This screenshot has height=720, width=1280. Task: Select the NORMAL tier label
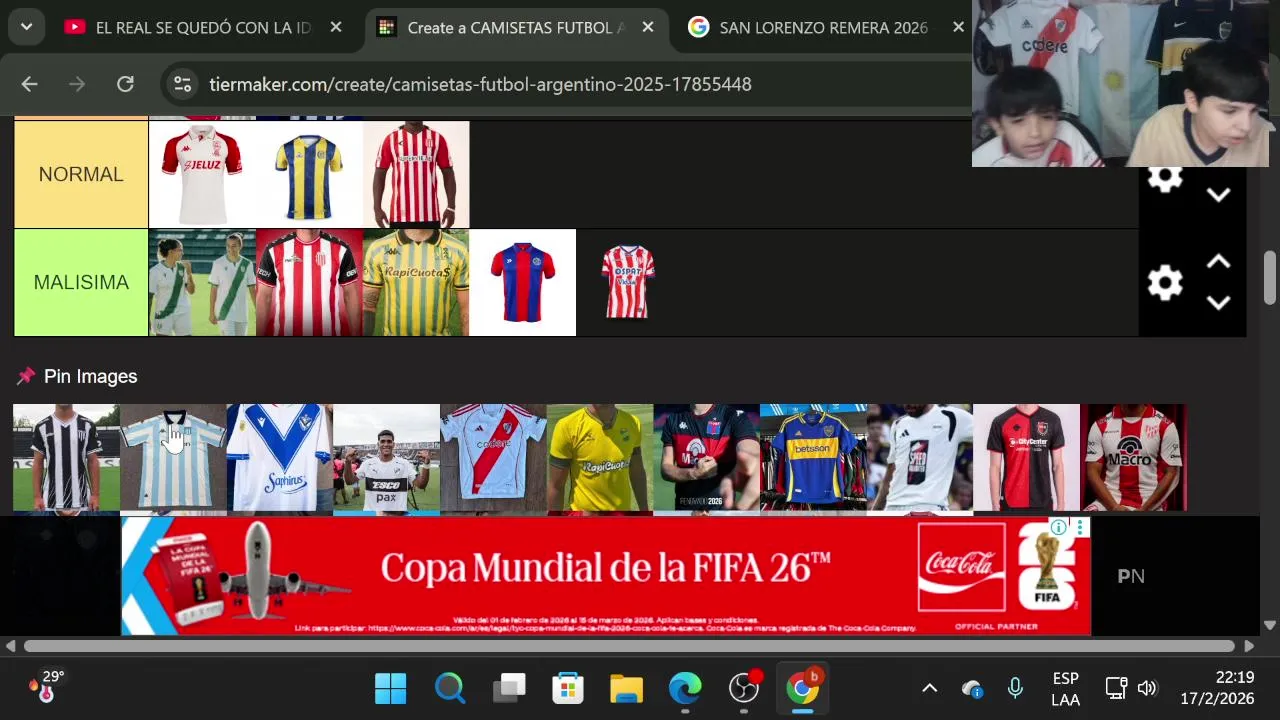pos(81,174)
